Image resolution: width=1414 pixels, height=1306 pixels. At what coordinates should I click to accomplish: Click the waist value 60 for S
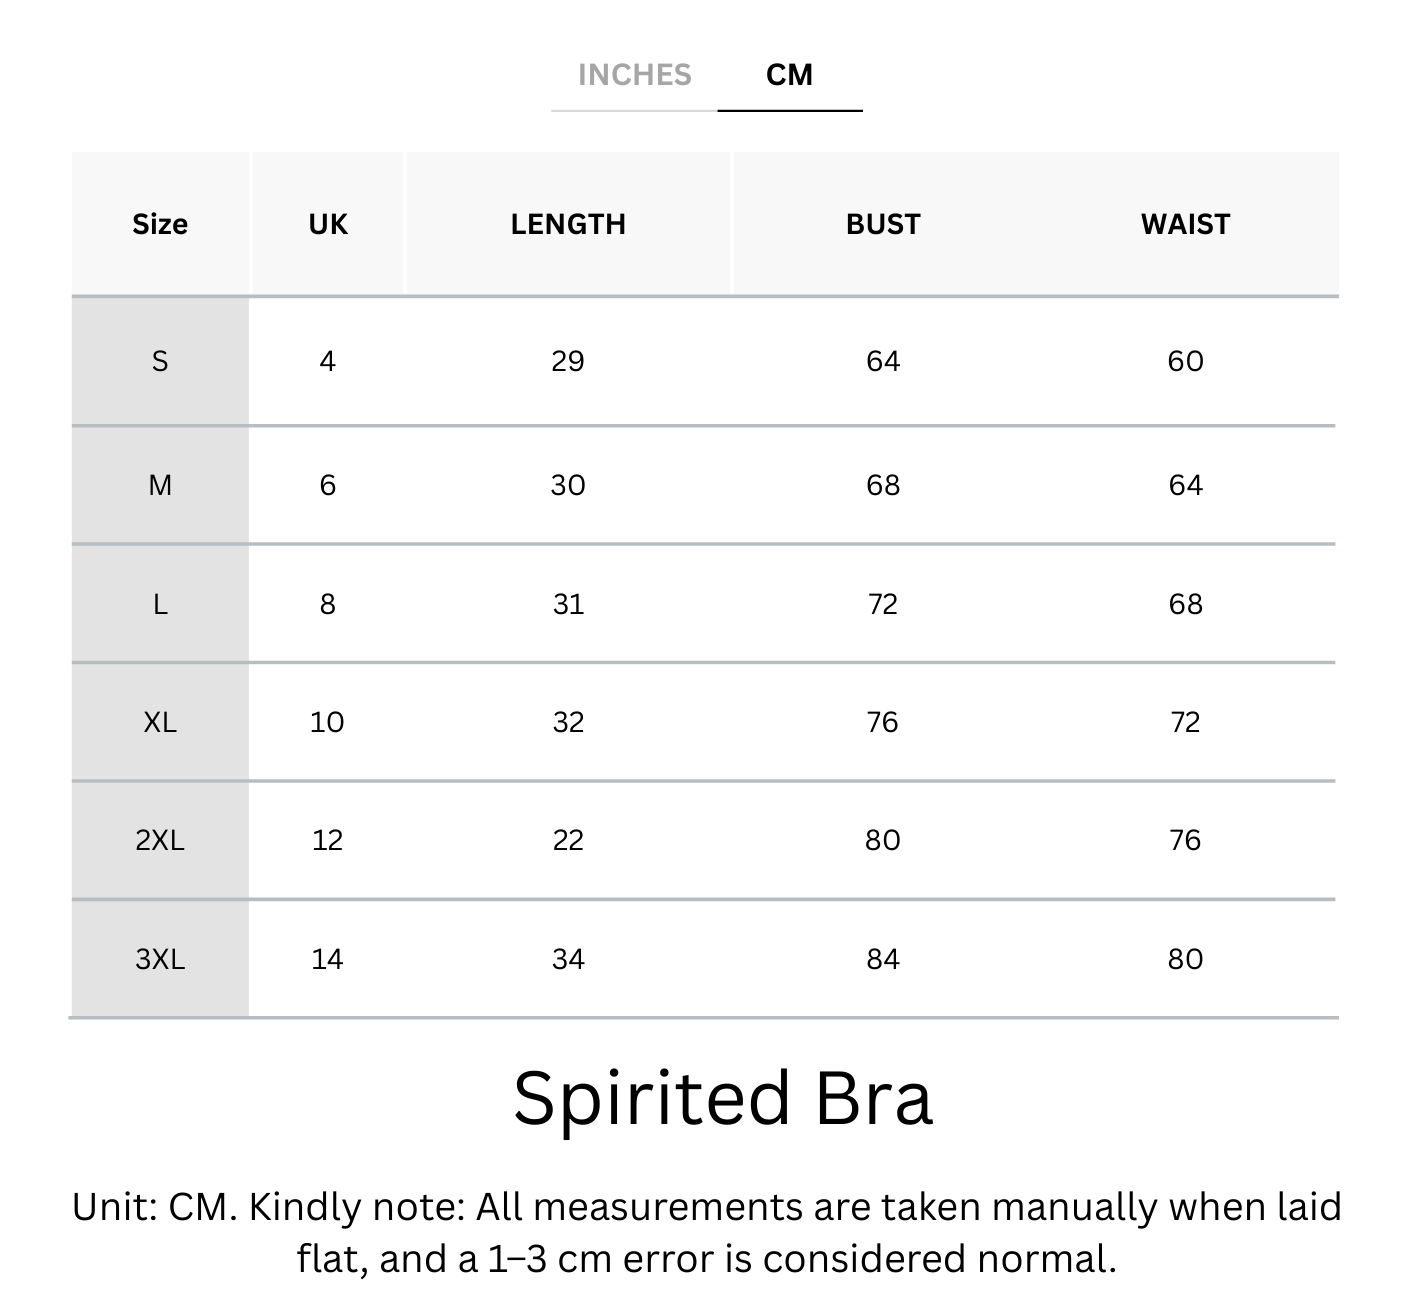point(1185,361)
